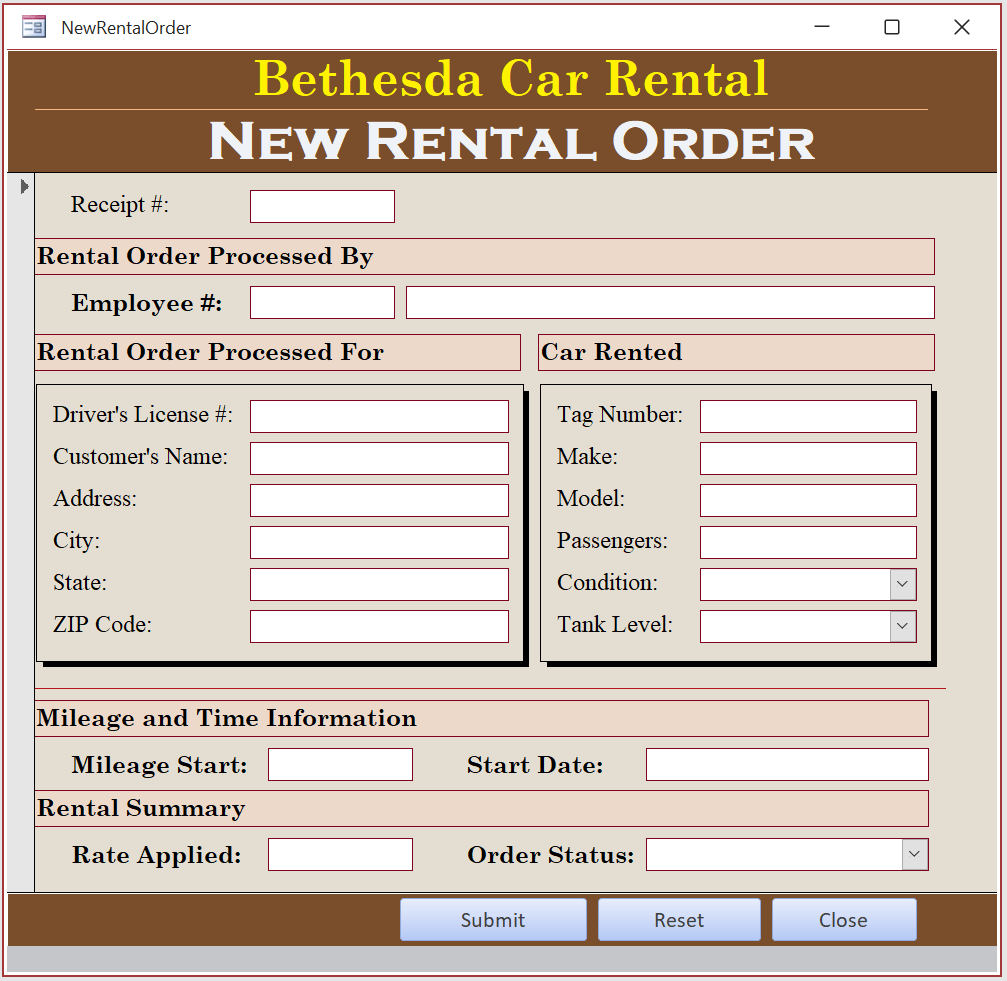Click the State text box
Screen dimensions: 1007x981
coord(378,583)
